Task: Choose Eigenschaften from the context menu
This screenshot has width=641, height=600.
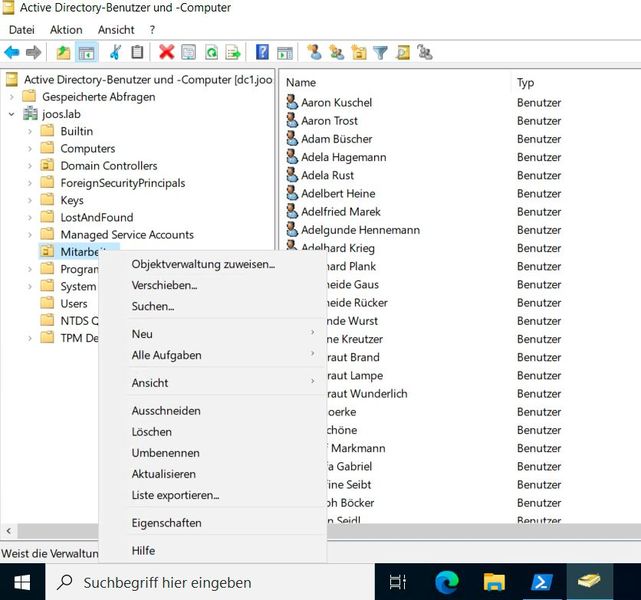Action: (166, 523)
